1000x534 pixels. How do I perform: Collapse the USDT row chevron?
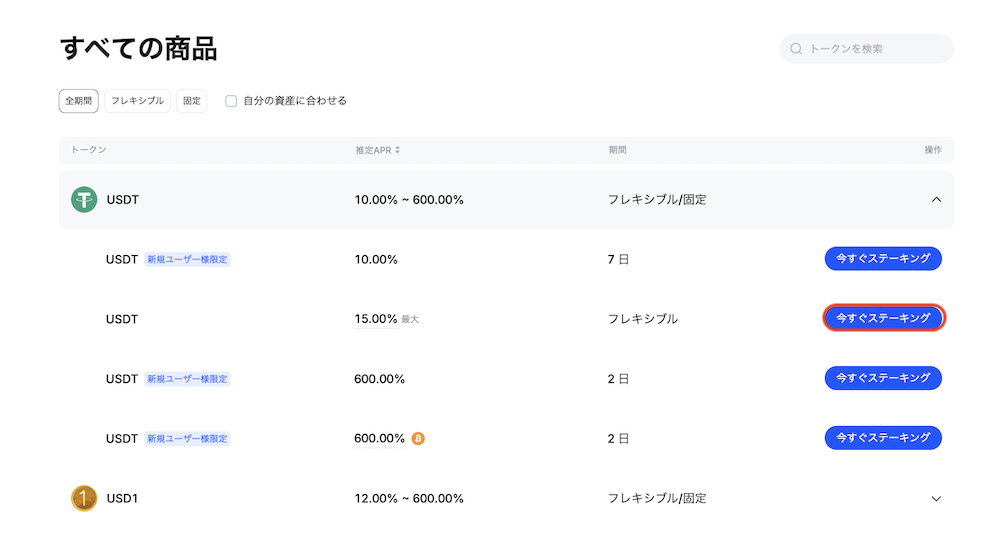click(x=936, y=200)
